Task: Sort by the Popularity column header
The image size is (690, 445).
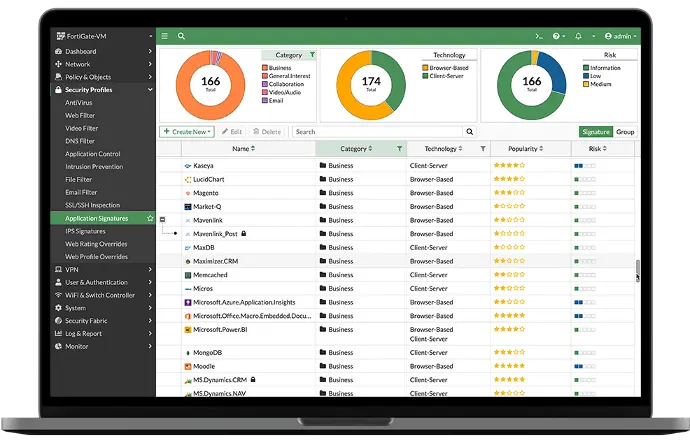Action: point(525,149)
